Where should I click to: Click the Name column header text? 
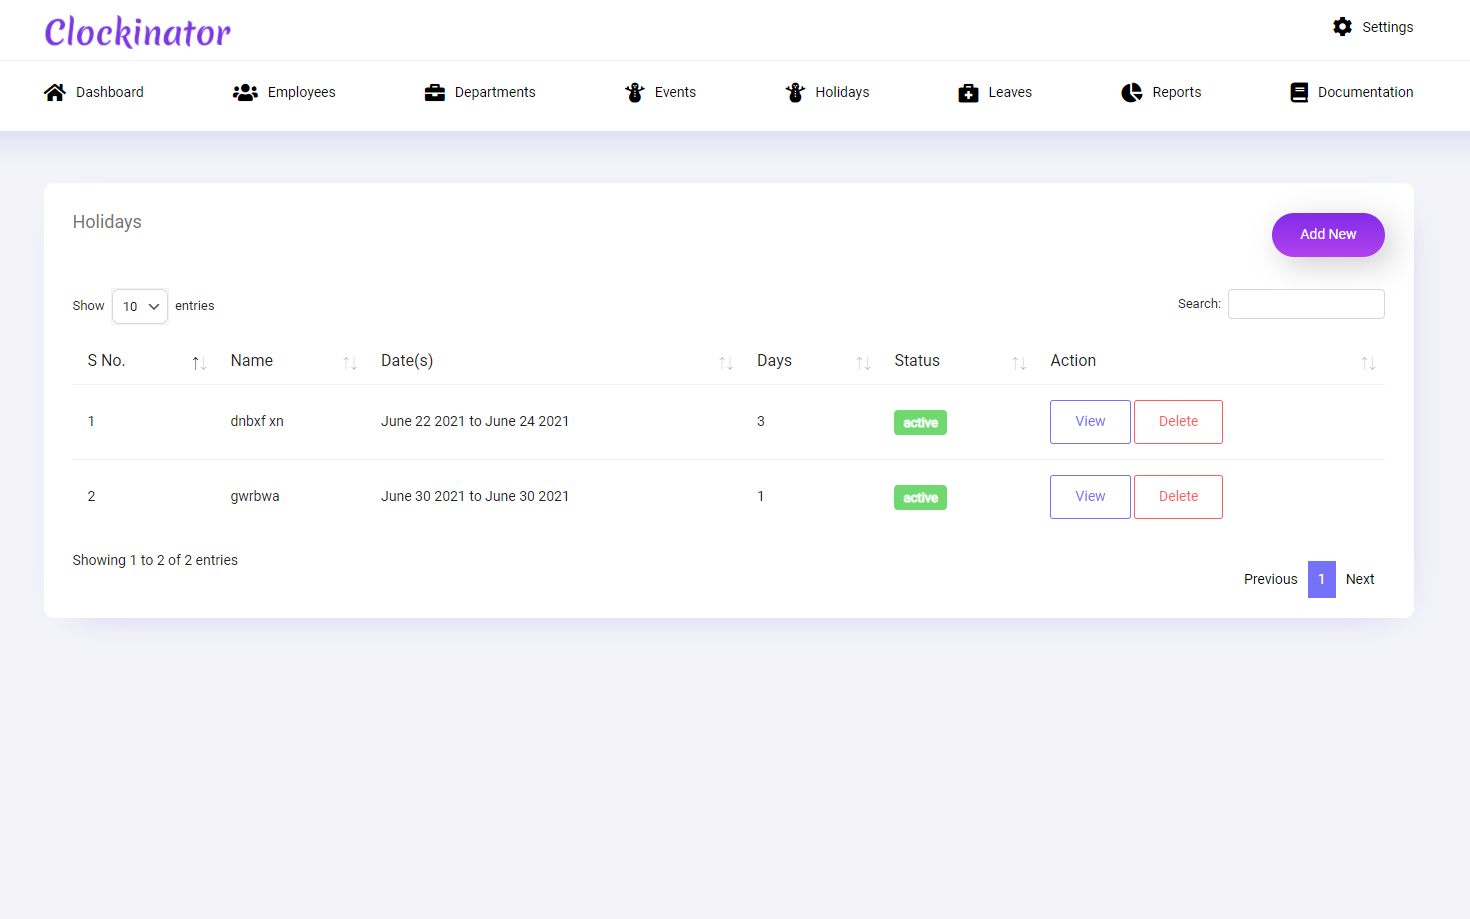tap(252, 361)
